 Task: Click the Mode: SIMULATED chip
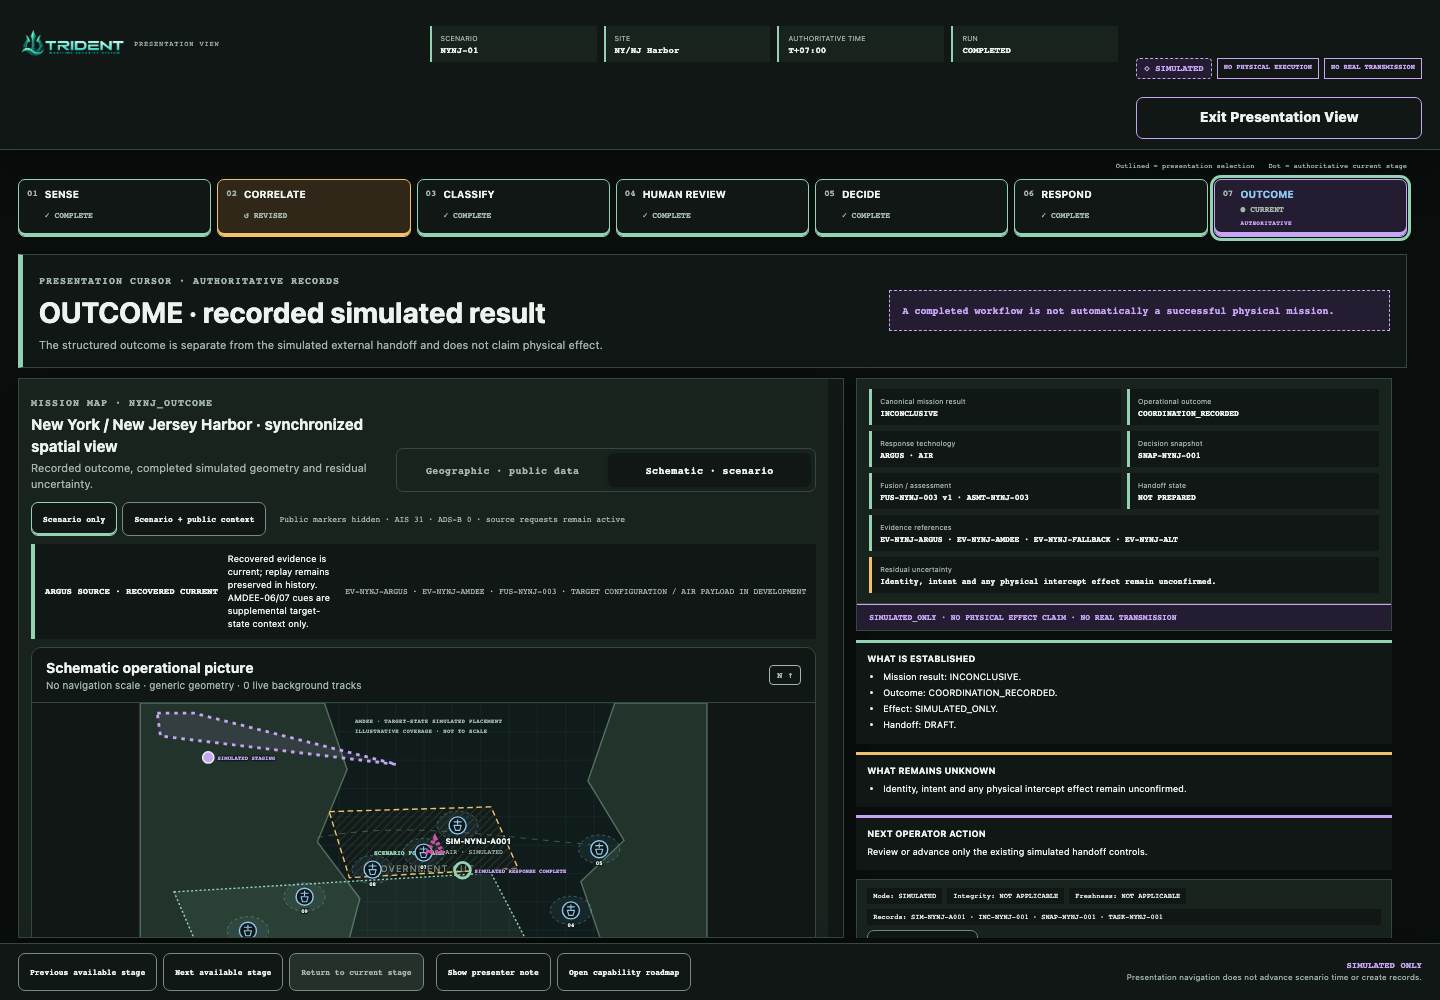click(x=905, y=896)
